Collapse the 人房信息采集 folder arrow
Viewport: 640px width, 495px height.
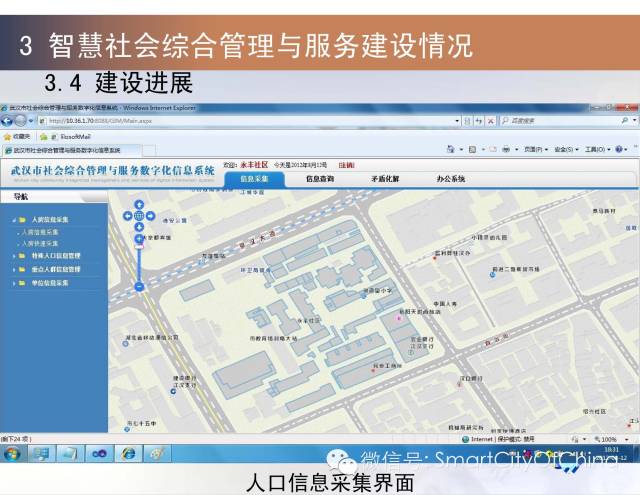tap(14, 220)
